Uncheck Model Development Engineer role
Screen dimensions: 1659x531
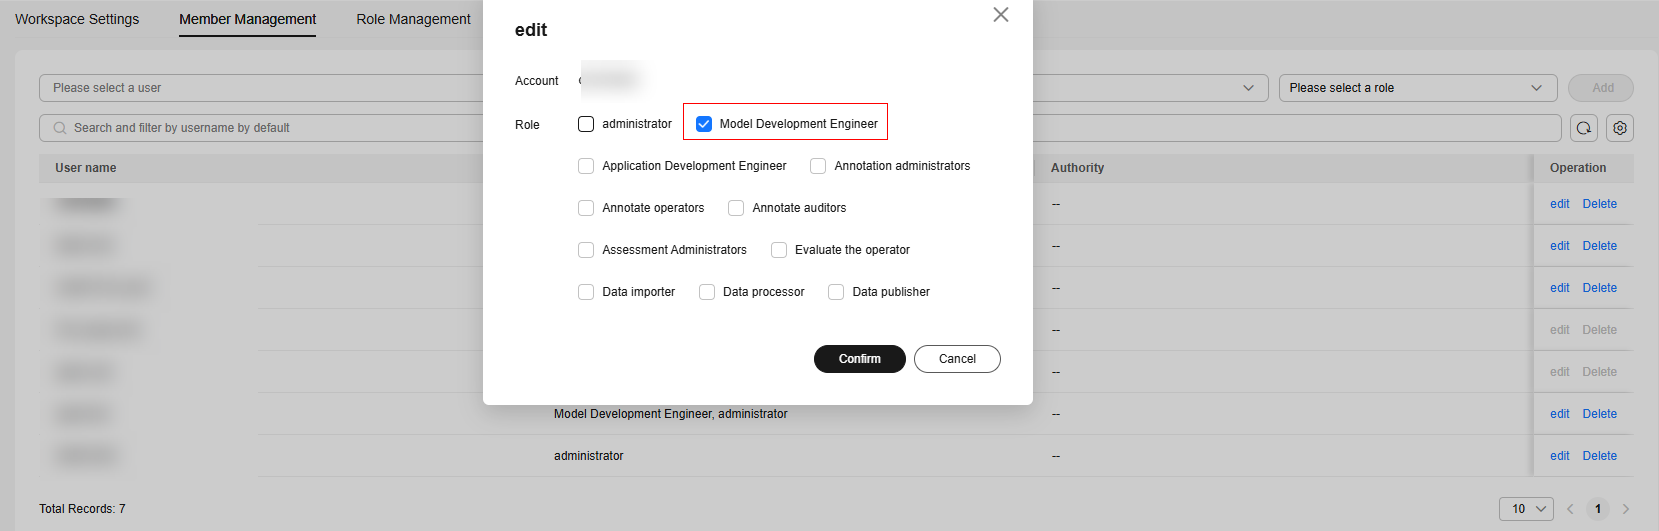[x=704, y=124]
